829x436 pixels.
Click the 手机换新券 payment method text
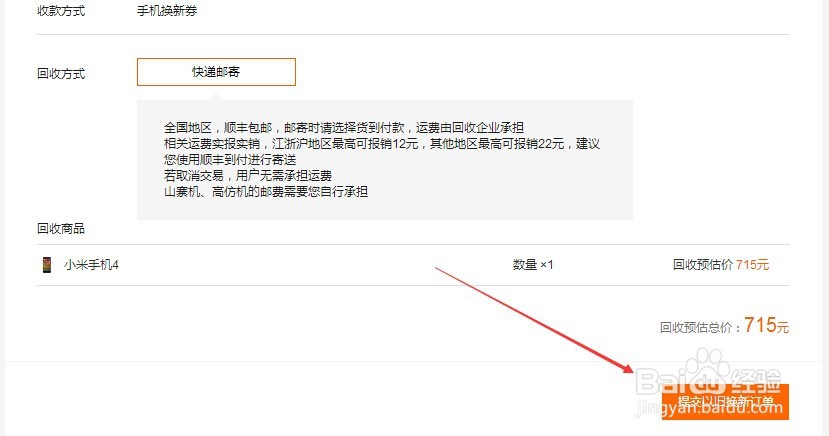(x=167, y=11)
